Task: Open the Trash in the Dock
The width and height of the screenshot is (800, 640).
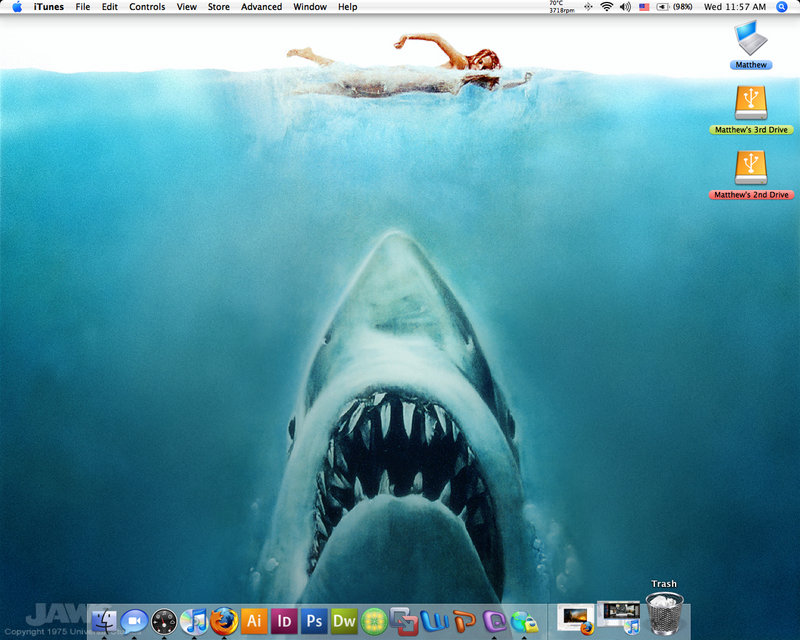Action: pos(664,613)
